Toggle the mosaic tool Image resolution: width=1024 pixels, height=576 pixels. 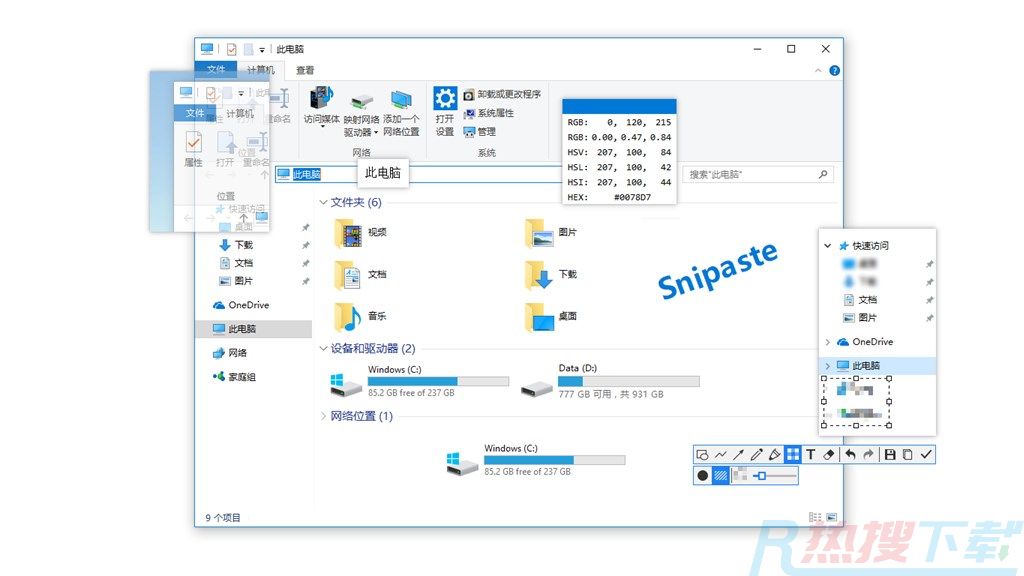coord(793,455)
